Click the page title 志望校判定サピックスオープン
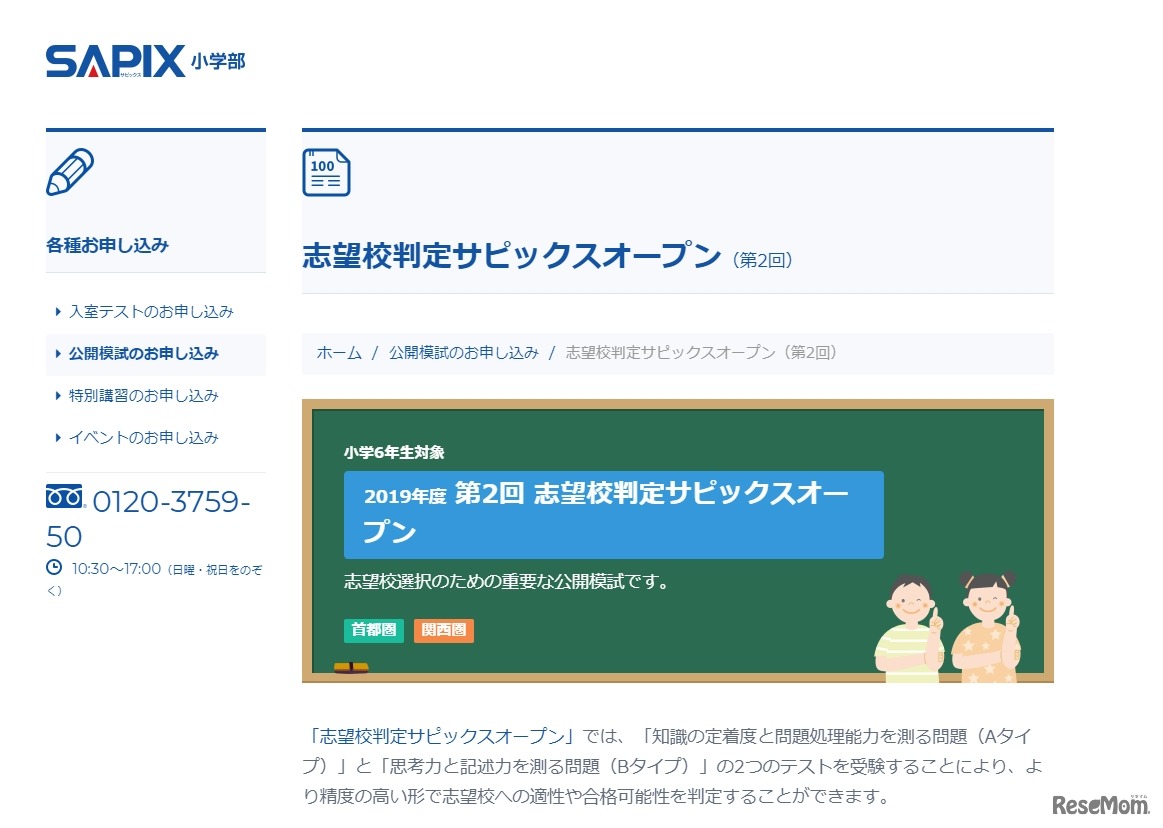This screenshot has height=828, width=1163. tap(512, 256)
